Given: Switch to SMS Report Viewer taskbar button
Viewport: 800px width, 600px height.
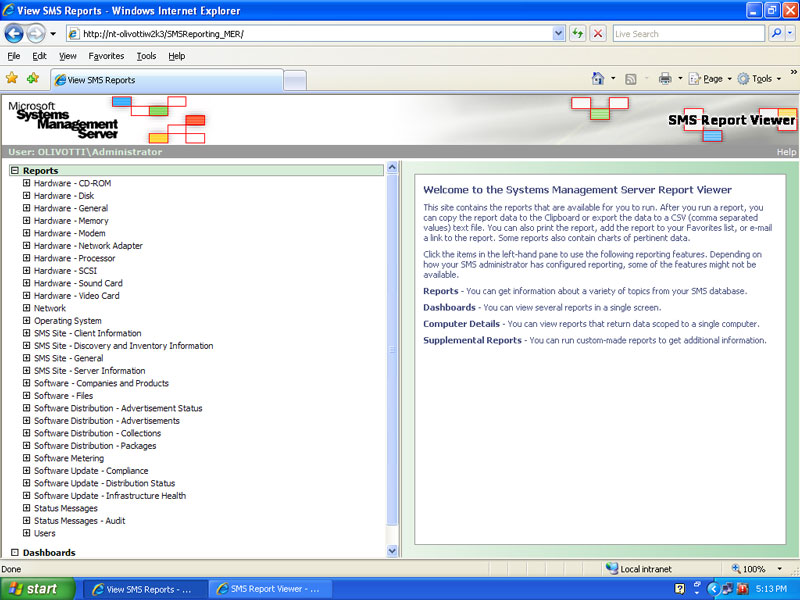Looking at the screenshot, I should (x=270, y=589).
